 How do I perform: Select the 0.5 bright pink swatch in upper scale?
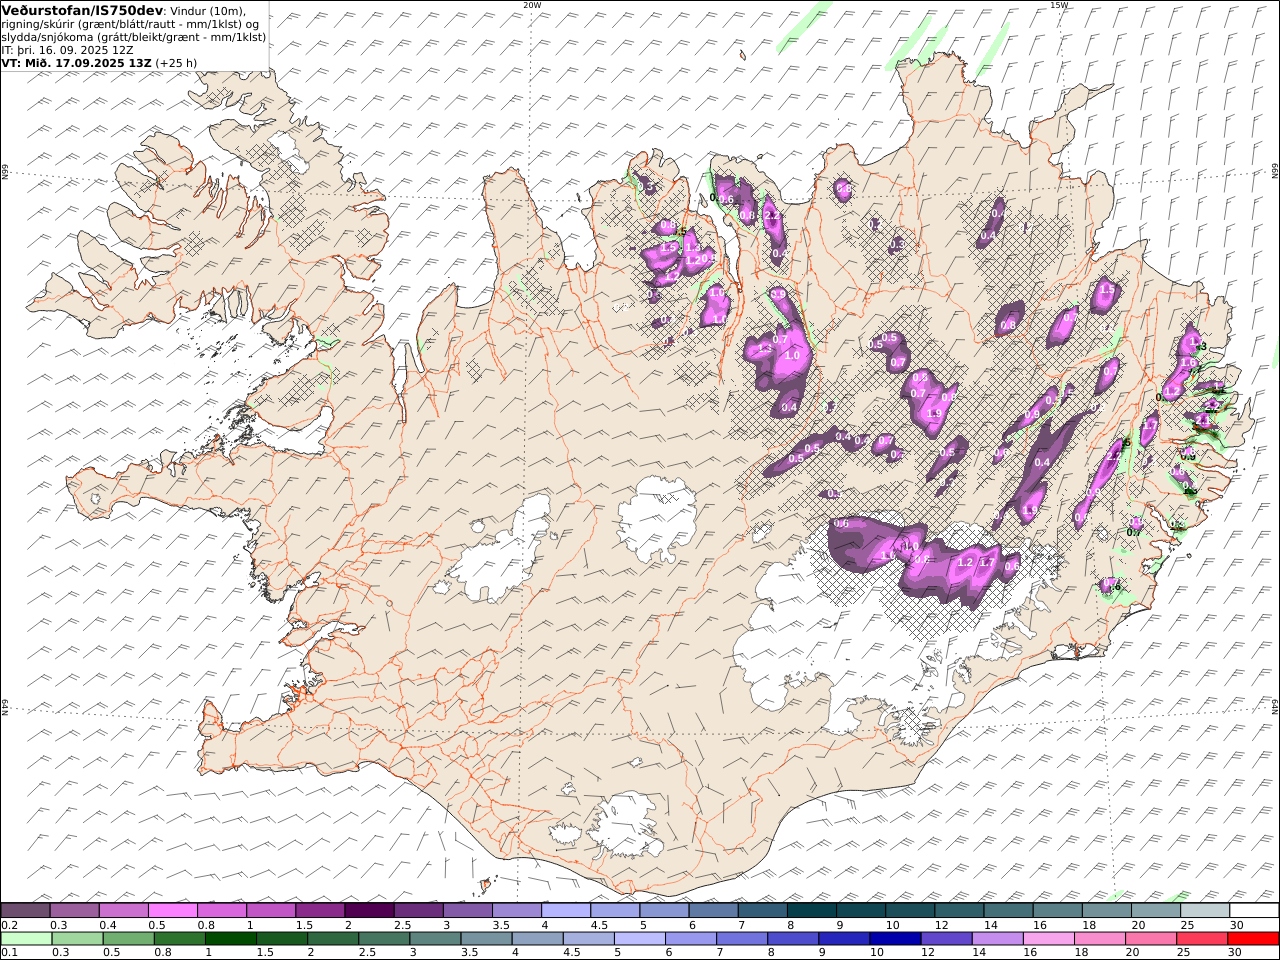pyautogui.click(x=172, y=911)
